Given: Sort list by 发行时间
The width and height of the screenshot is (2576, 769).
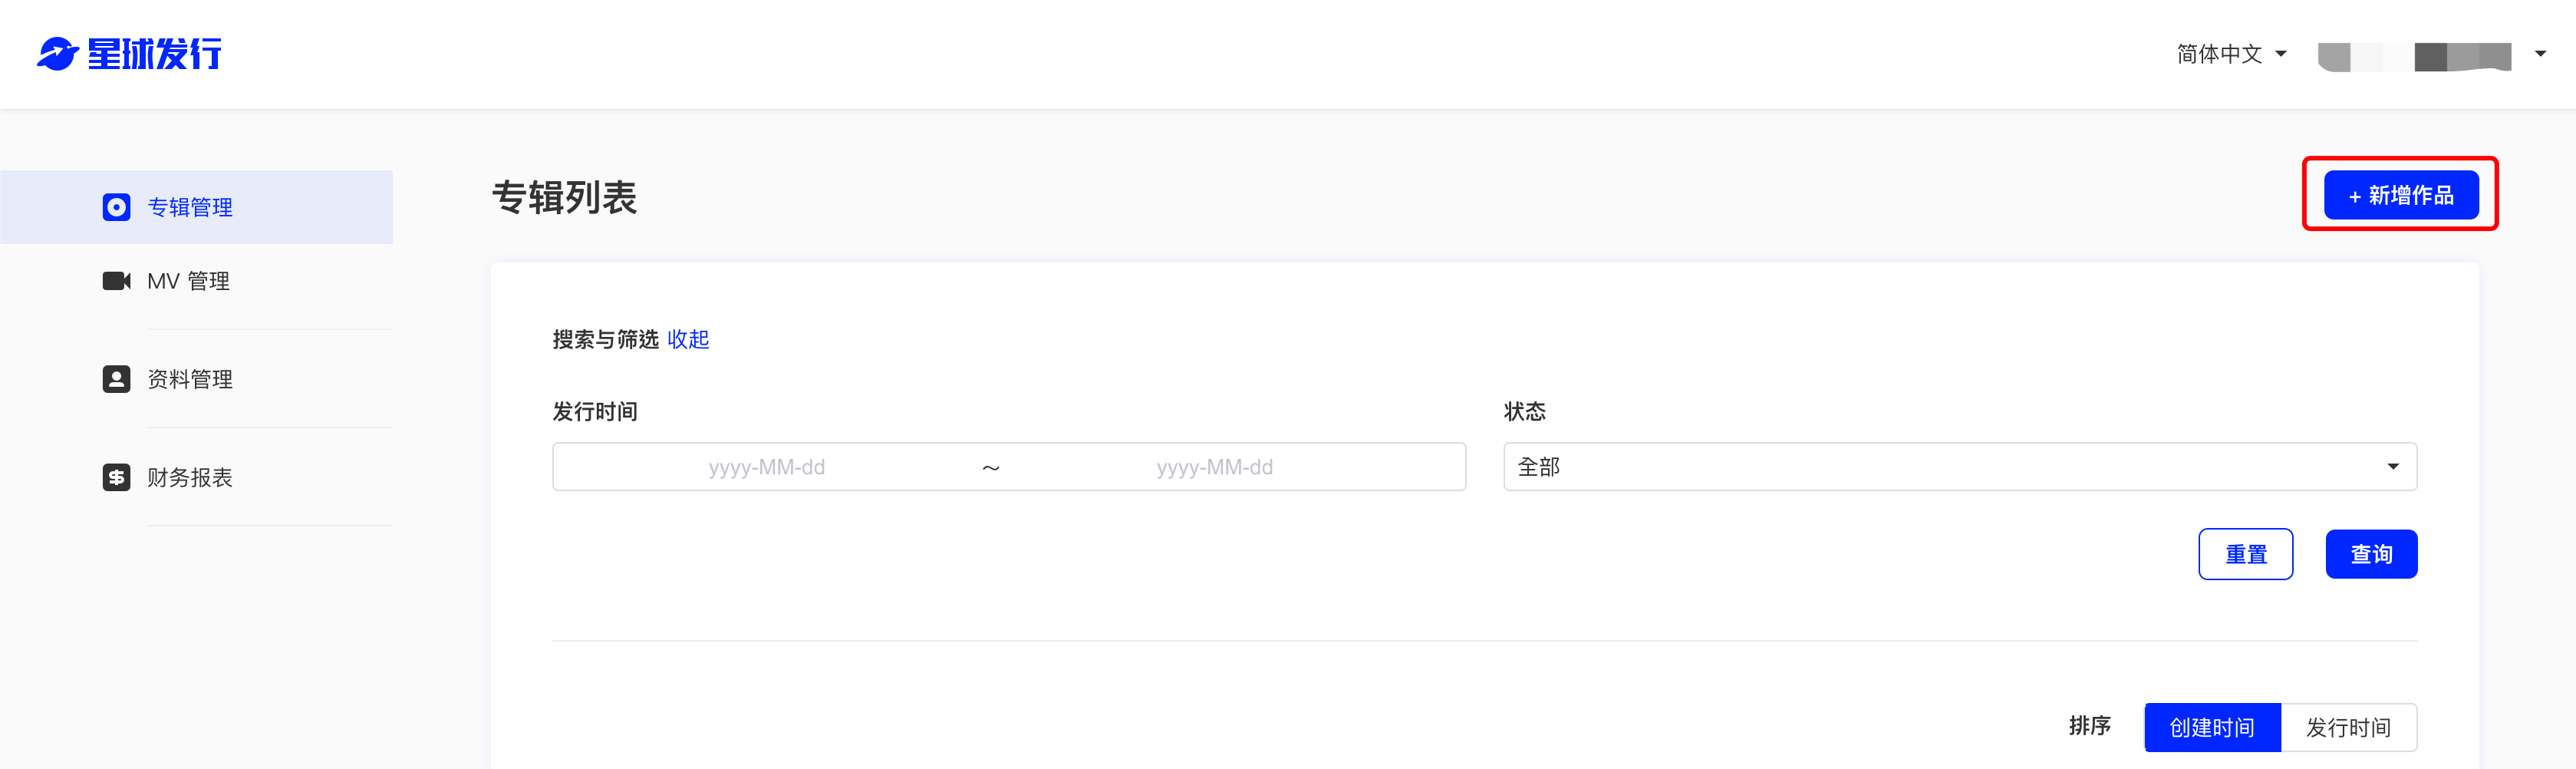Looking at the screenshot, I should (2349, 727).
